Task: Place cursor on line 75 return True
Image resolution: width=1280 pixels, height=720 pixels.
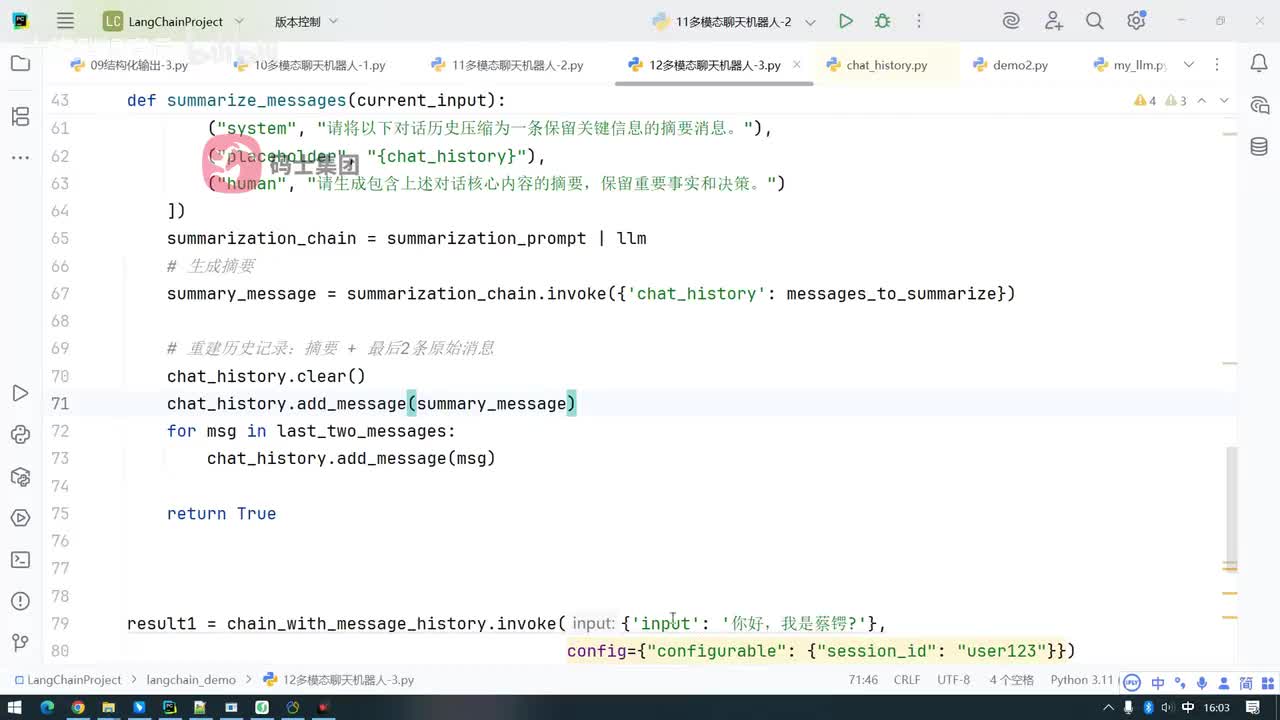Action: 221,514
